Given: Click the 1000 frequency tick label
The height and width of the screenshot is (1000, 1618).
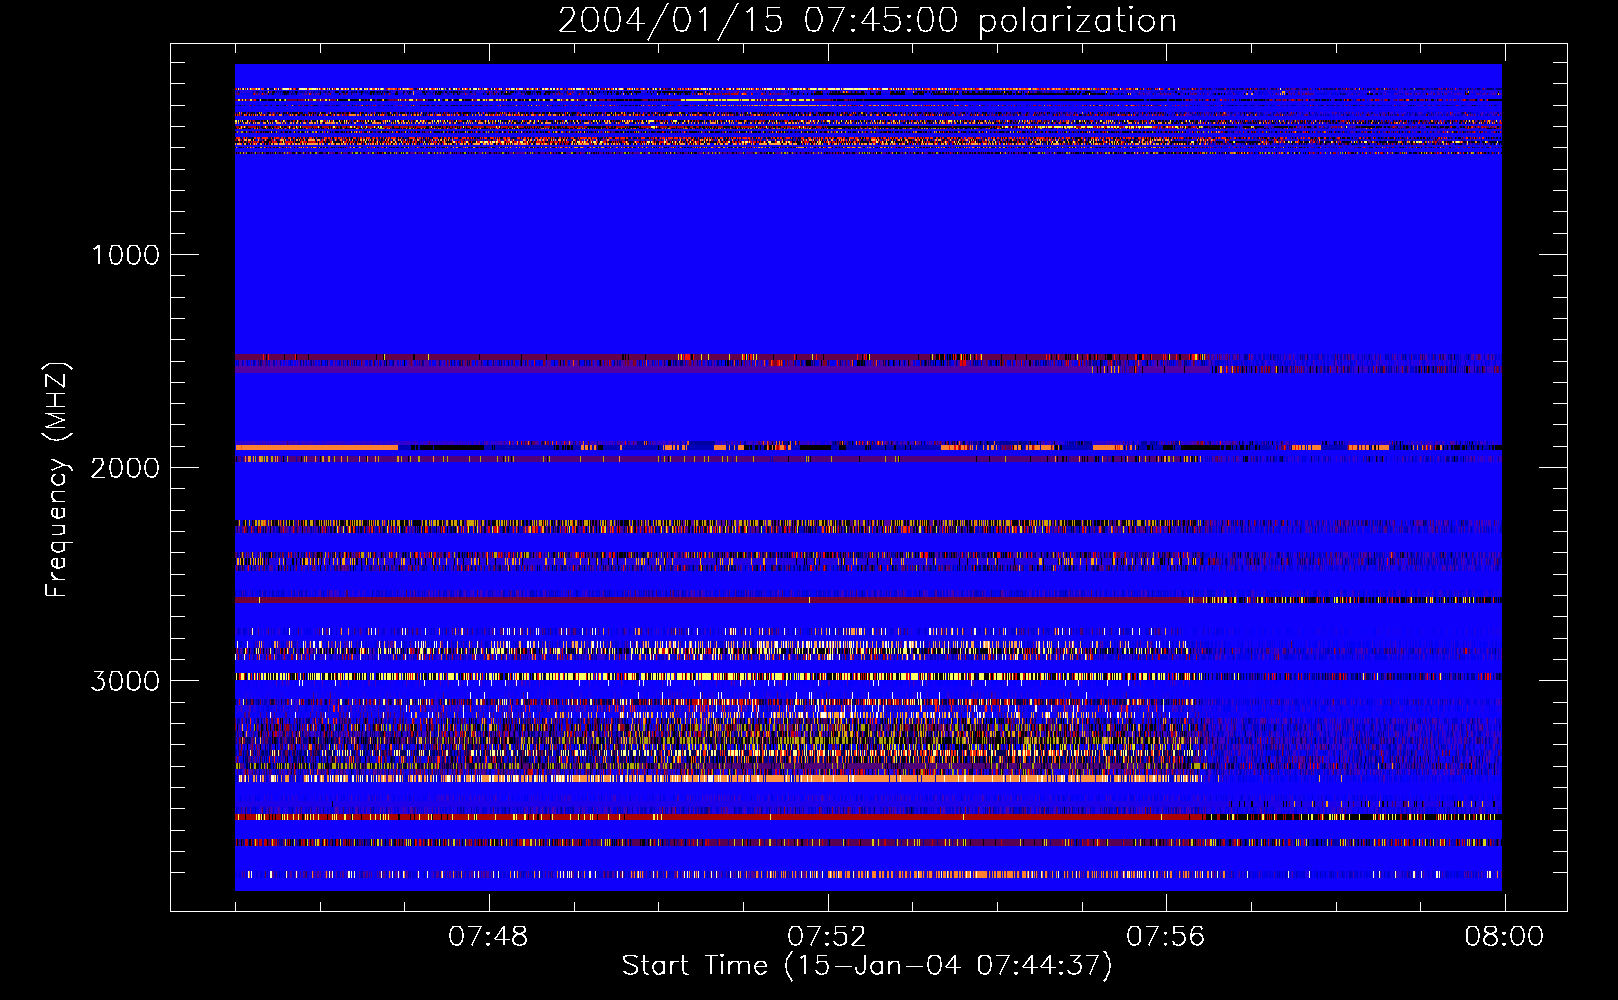Looking at the screenshot, I should coord(126,255).
